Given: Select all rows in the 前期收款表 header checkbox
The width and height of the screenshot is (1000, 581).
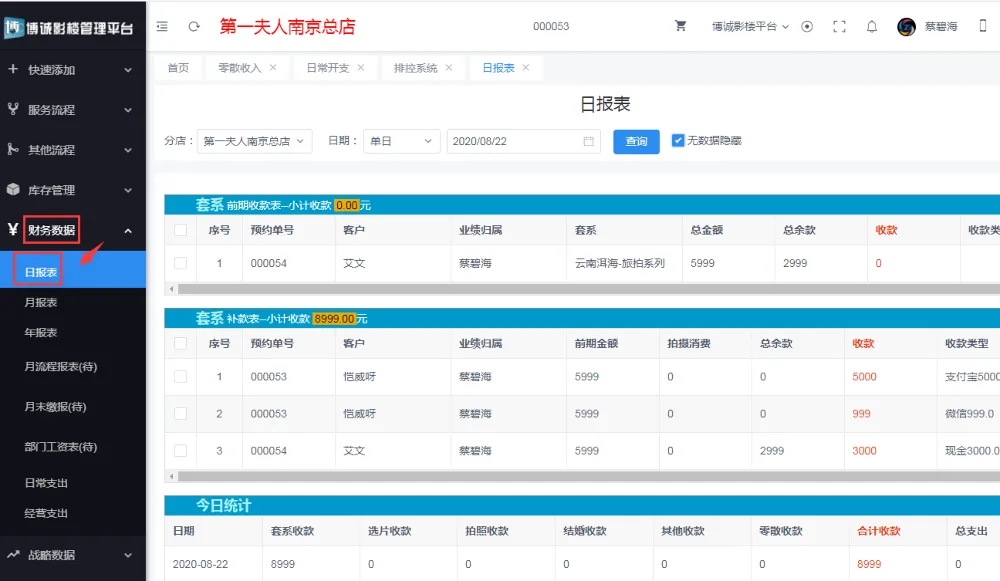Looking at the screenshot, I should click(180, 230).
